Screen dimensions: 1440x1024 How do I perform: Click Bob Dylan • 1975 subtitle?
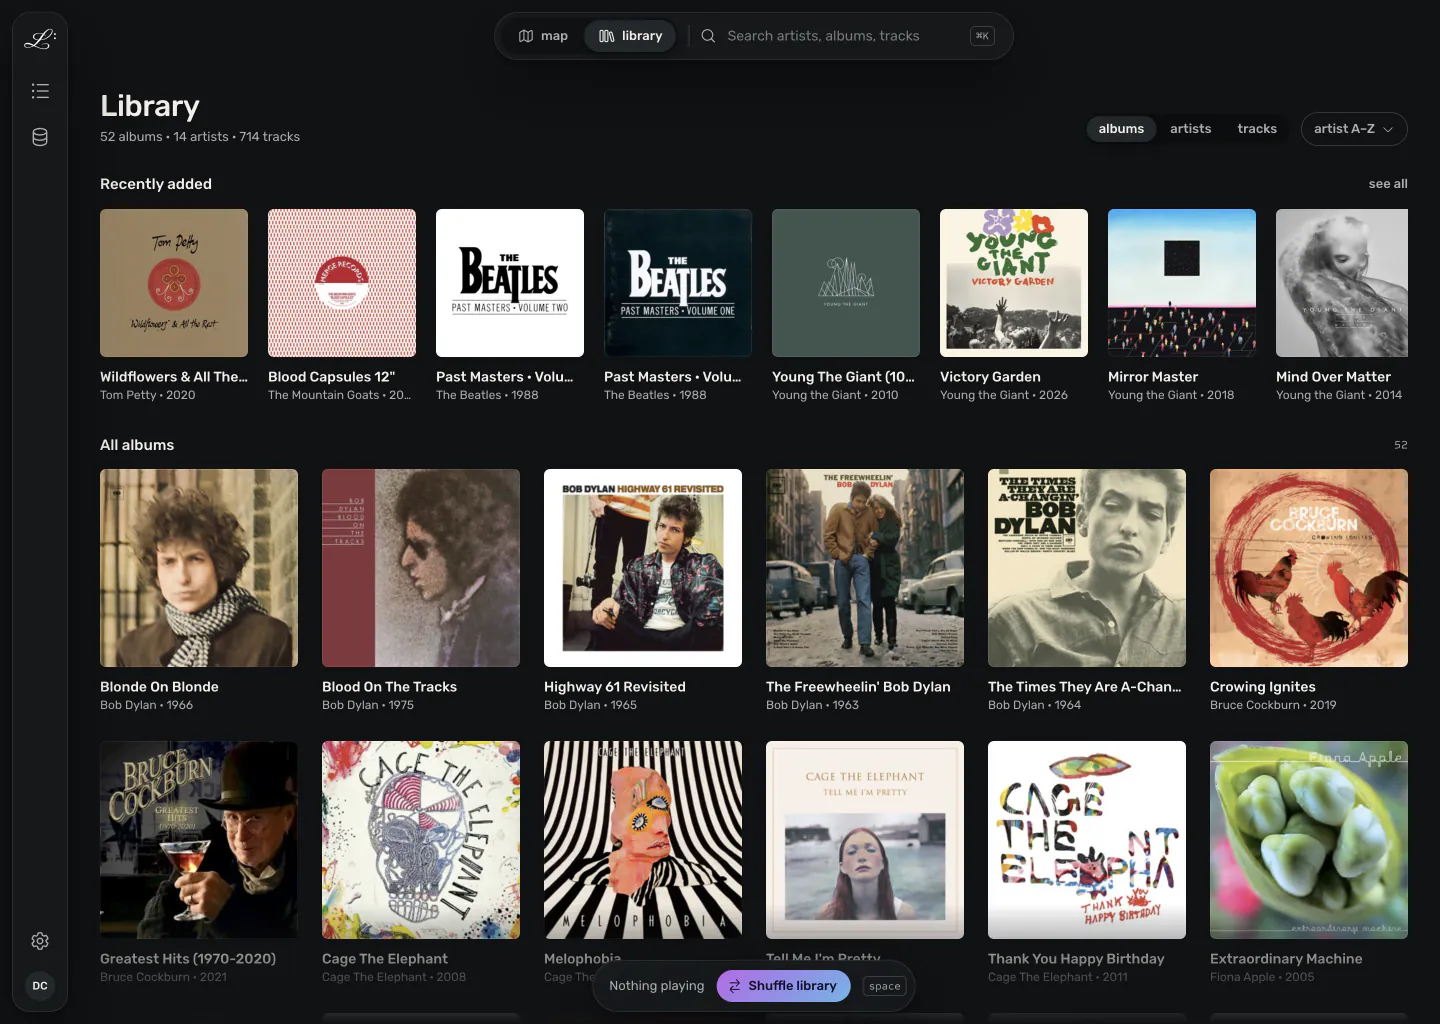click(x=368, y=705)
